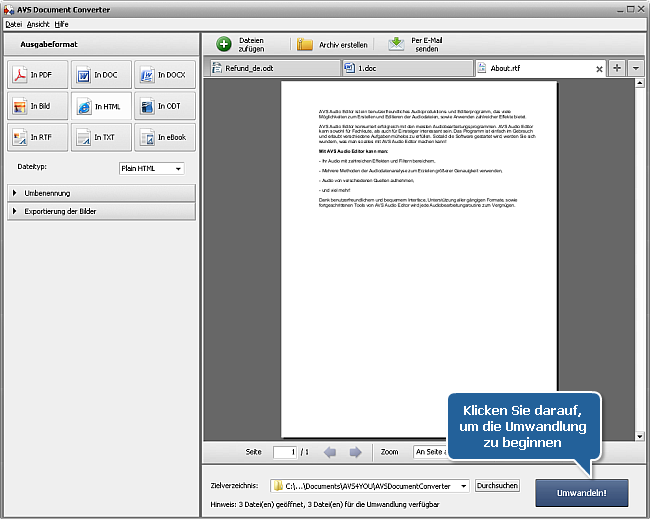This screenshot has width=650, height=519.
Task: Add a new file tab with plus
Action: pos(617,68)
